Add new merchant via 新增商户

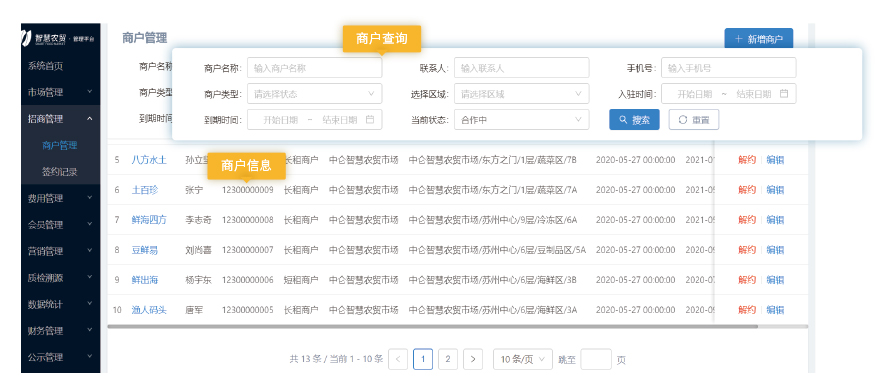point(758,38)
